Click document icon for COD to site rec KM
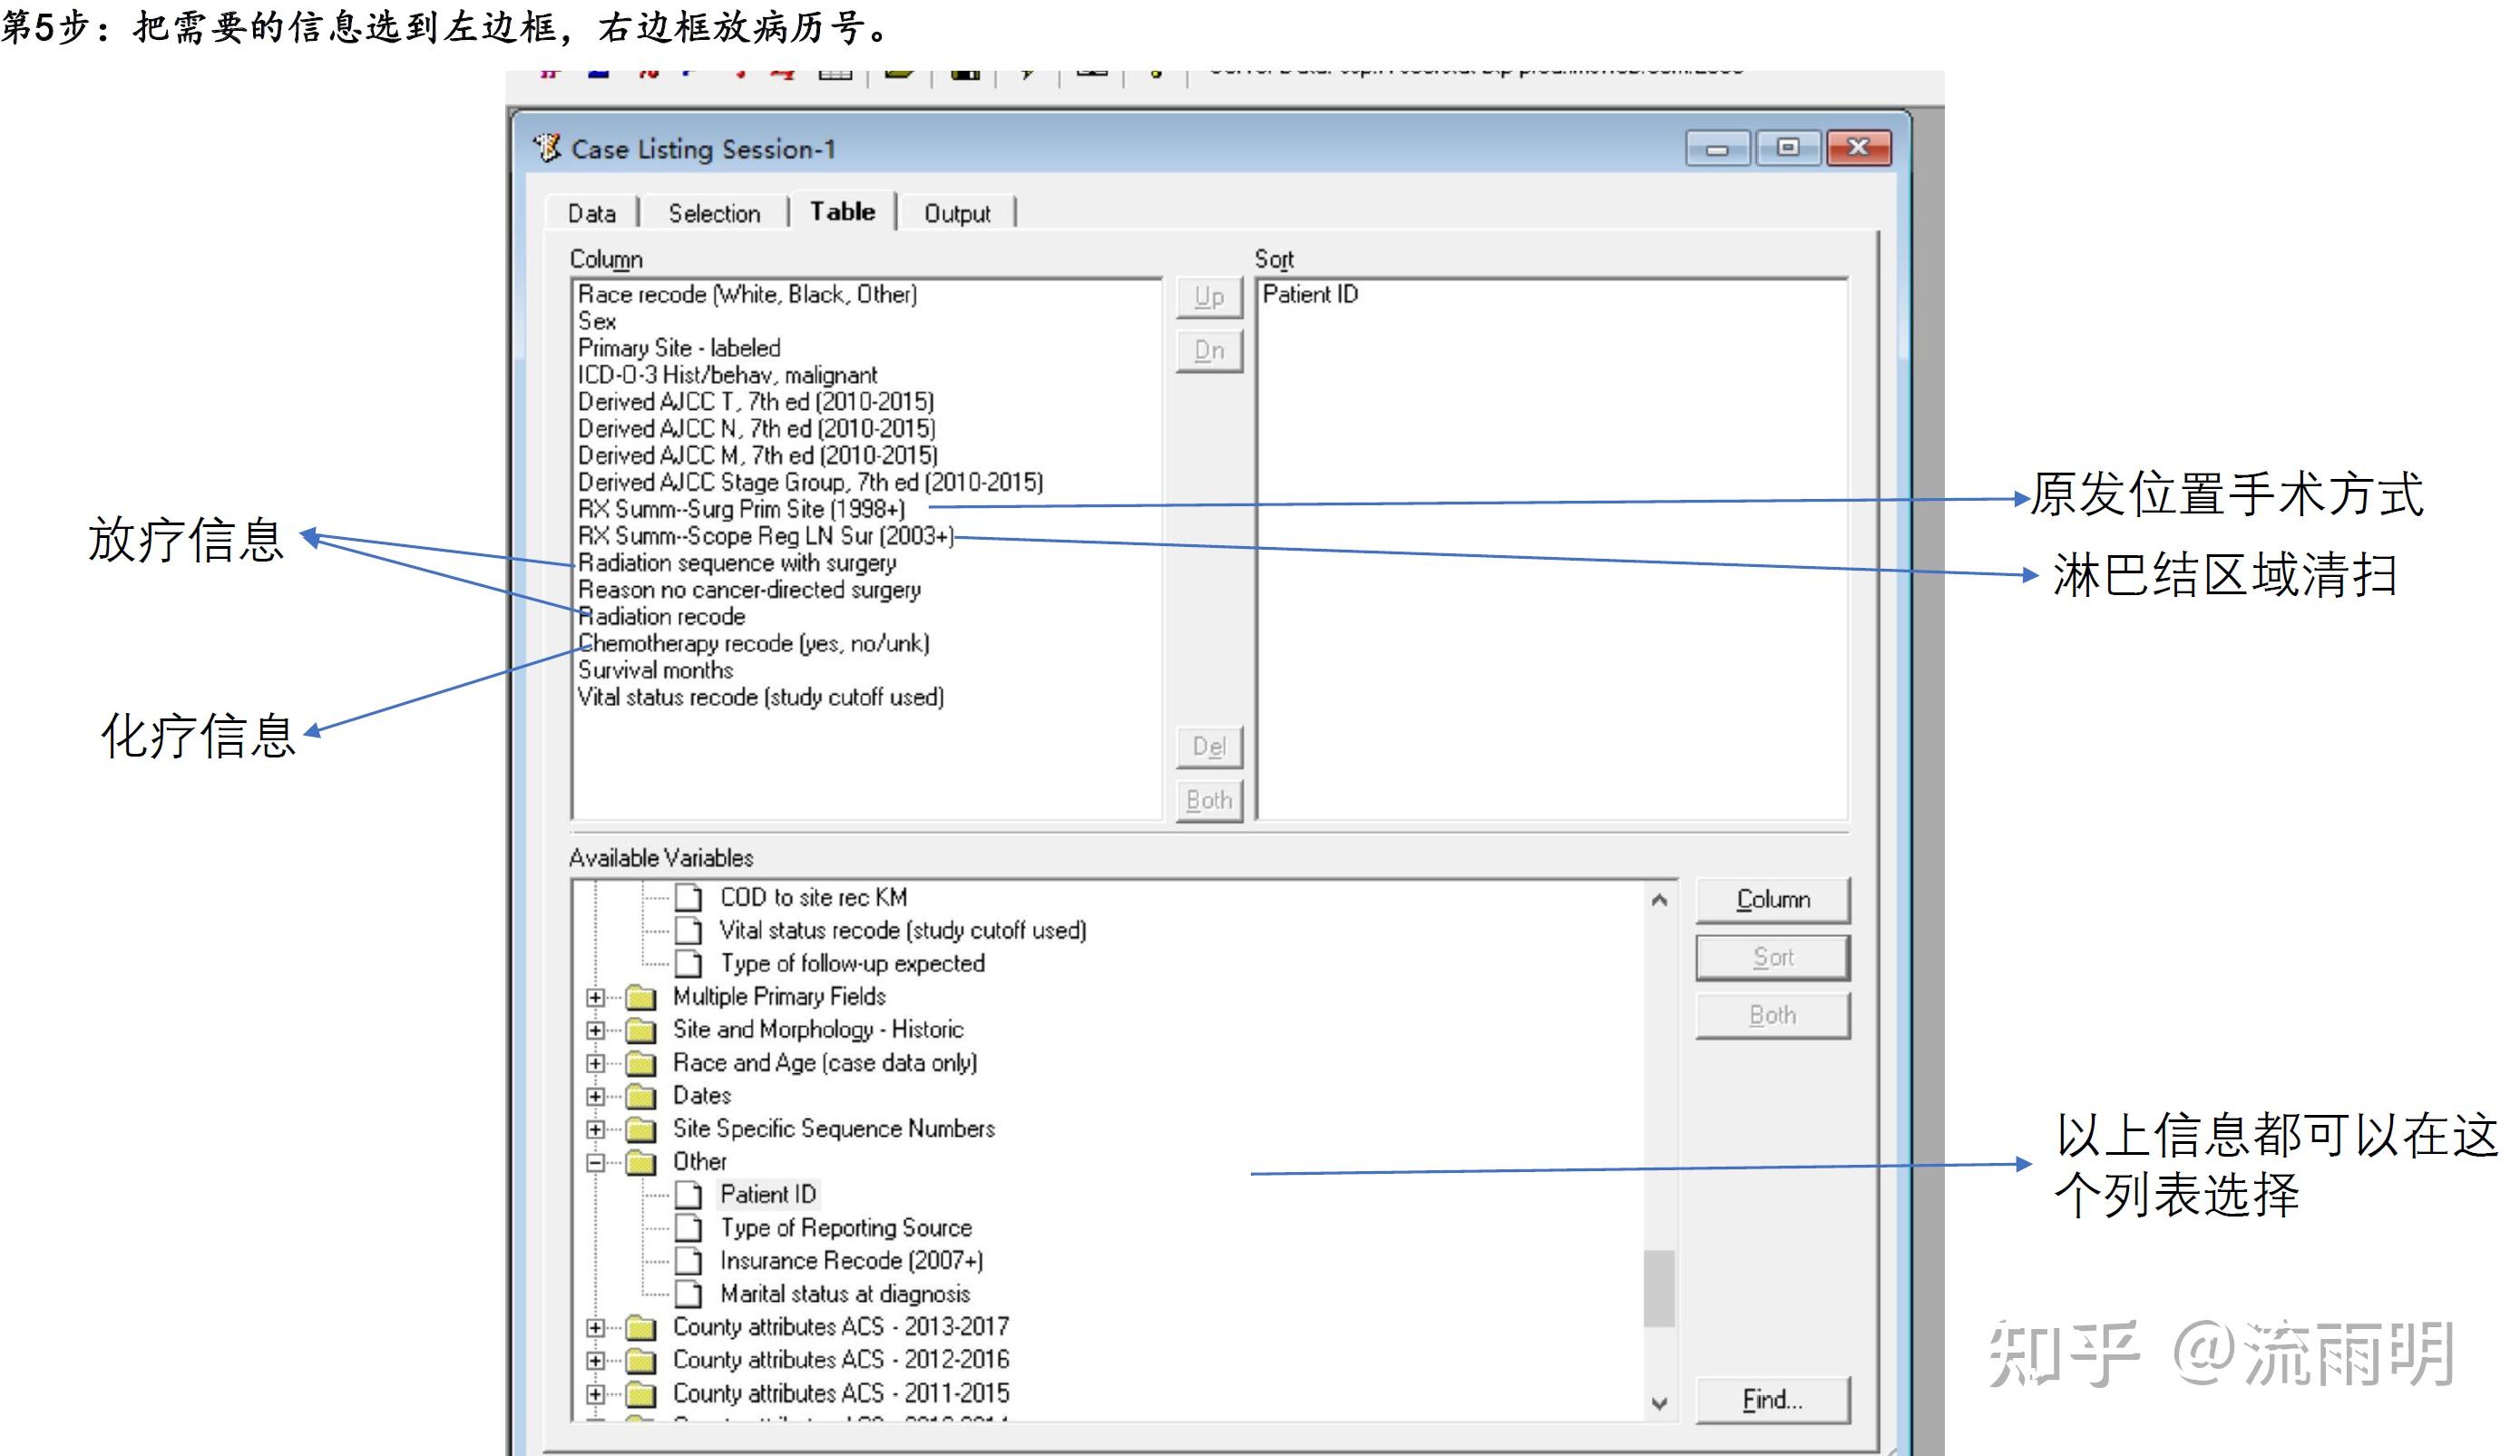The height and width of the screenshot is (1456, 2520). point(688,897)
